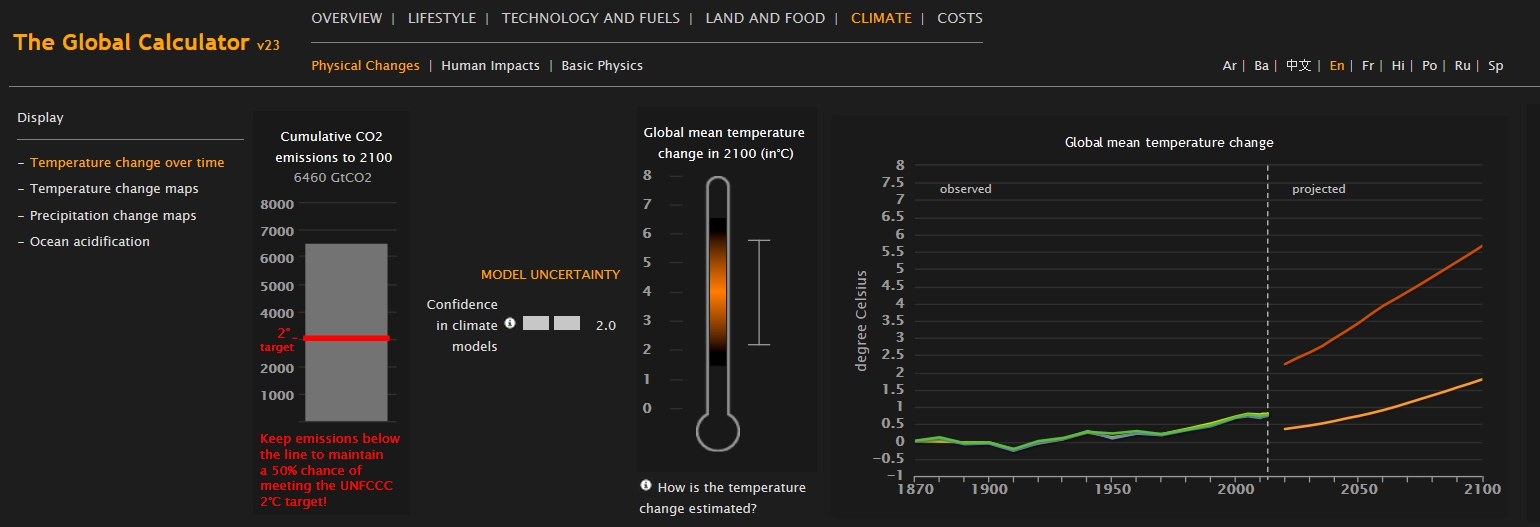Switch language to French (Fr)
This screenshot has width=1540, height=527.
pos(1368,66)
